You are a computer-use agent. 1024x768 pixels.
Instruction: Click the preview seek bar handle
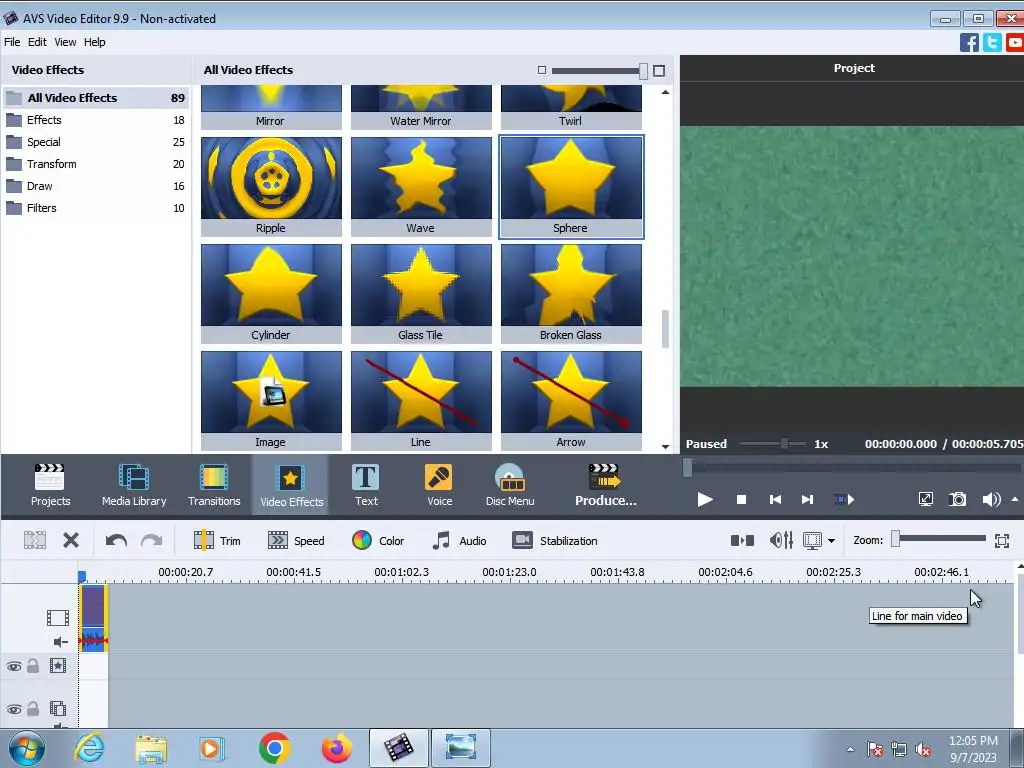[687, 468]
